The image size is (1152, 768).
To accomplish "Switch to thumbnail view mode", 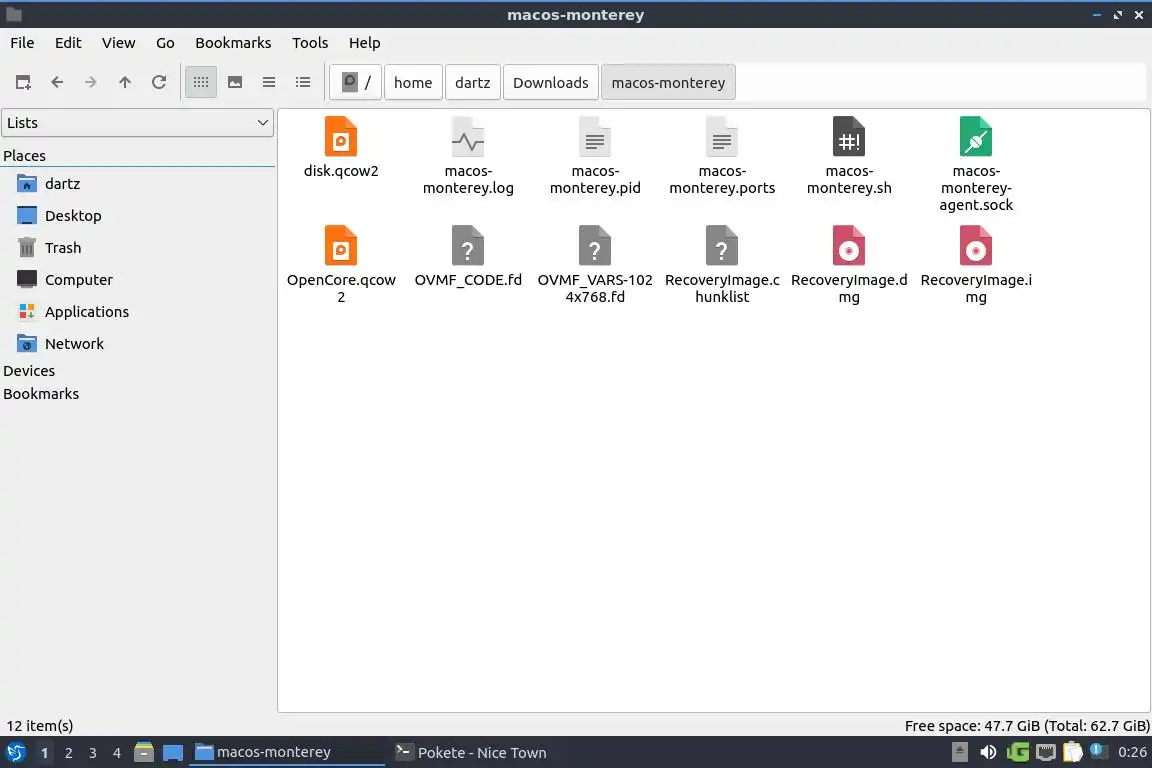I will tap(235, 82).
